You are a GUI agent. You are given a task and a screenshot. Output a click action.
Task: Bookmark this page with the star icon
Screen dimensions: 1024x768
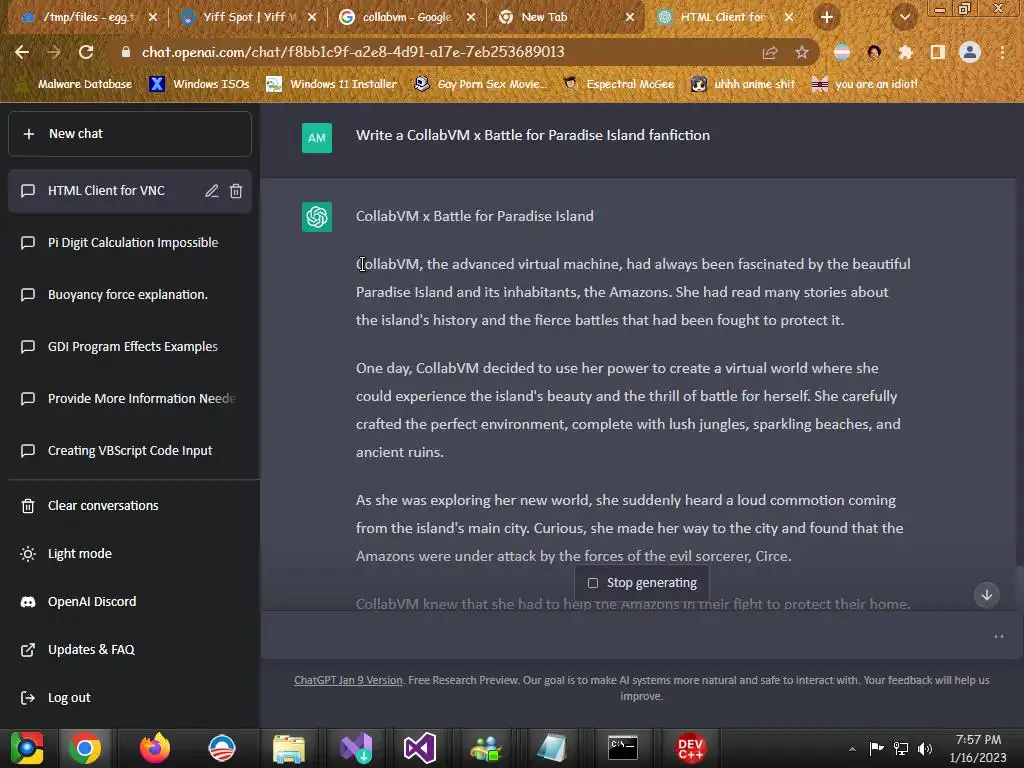point(802,52)
